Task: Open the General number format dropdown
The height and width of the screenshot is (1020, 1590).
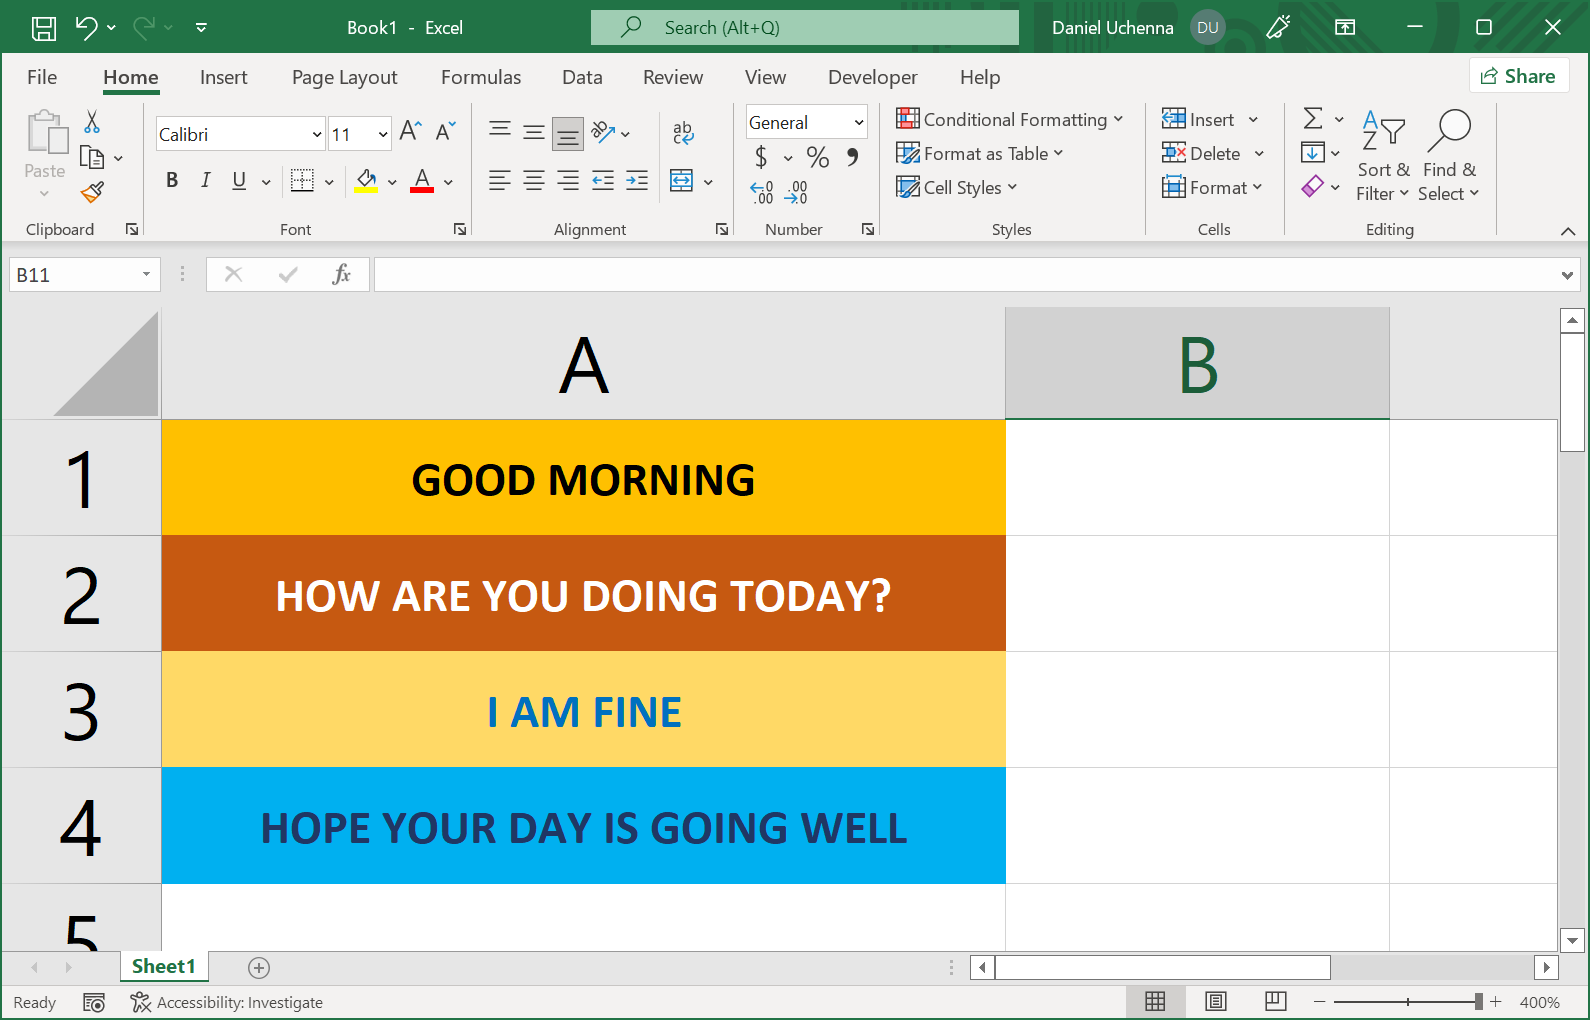Action: click(x=858, y=123)
